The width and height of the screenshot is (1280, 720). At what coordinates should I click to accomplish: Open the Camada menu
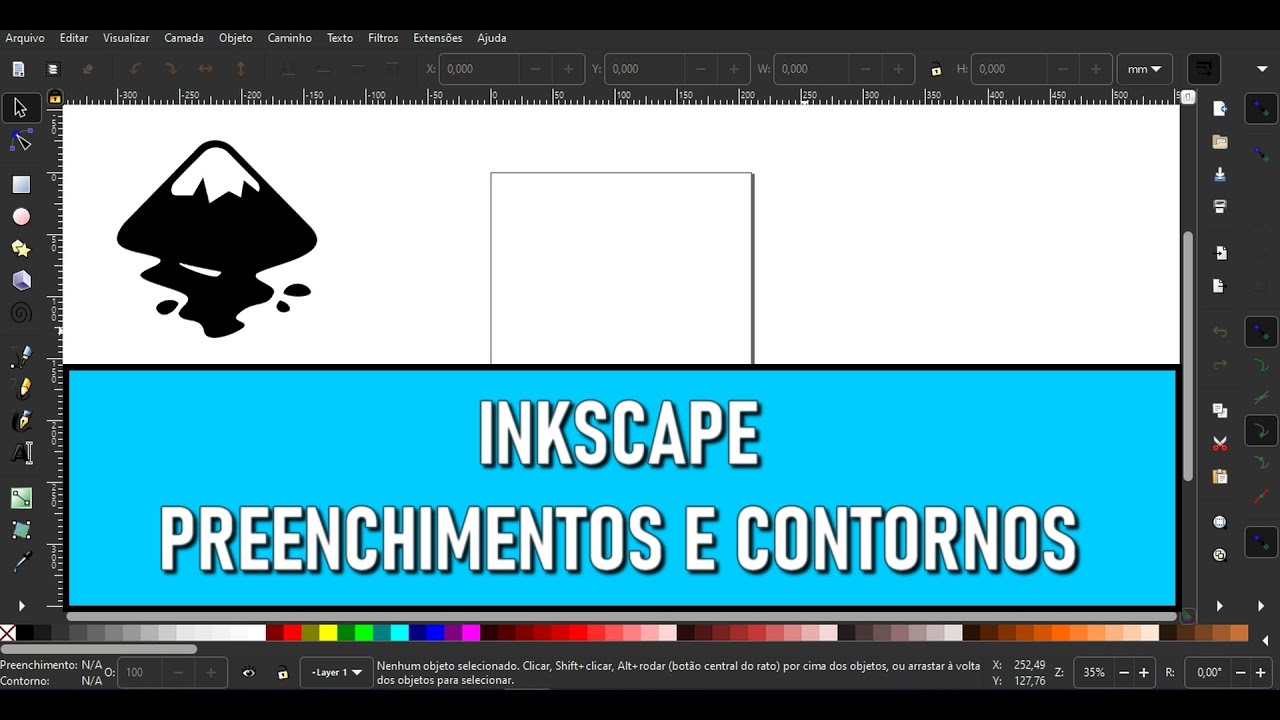click(x=184, y=38)
